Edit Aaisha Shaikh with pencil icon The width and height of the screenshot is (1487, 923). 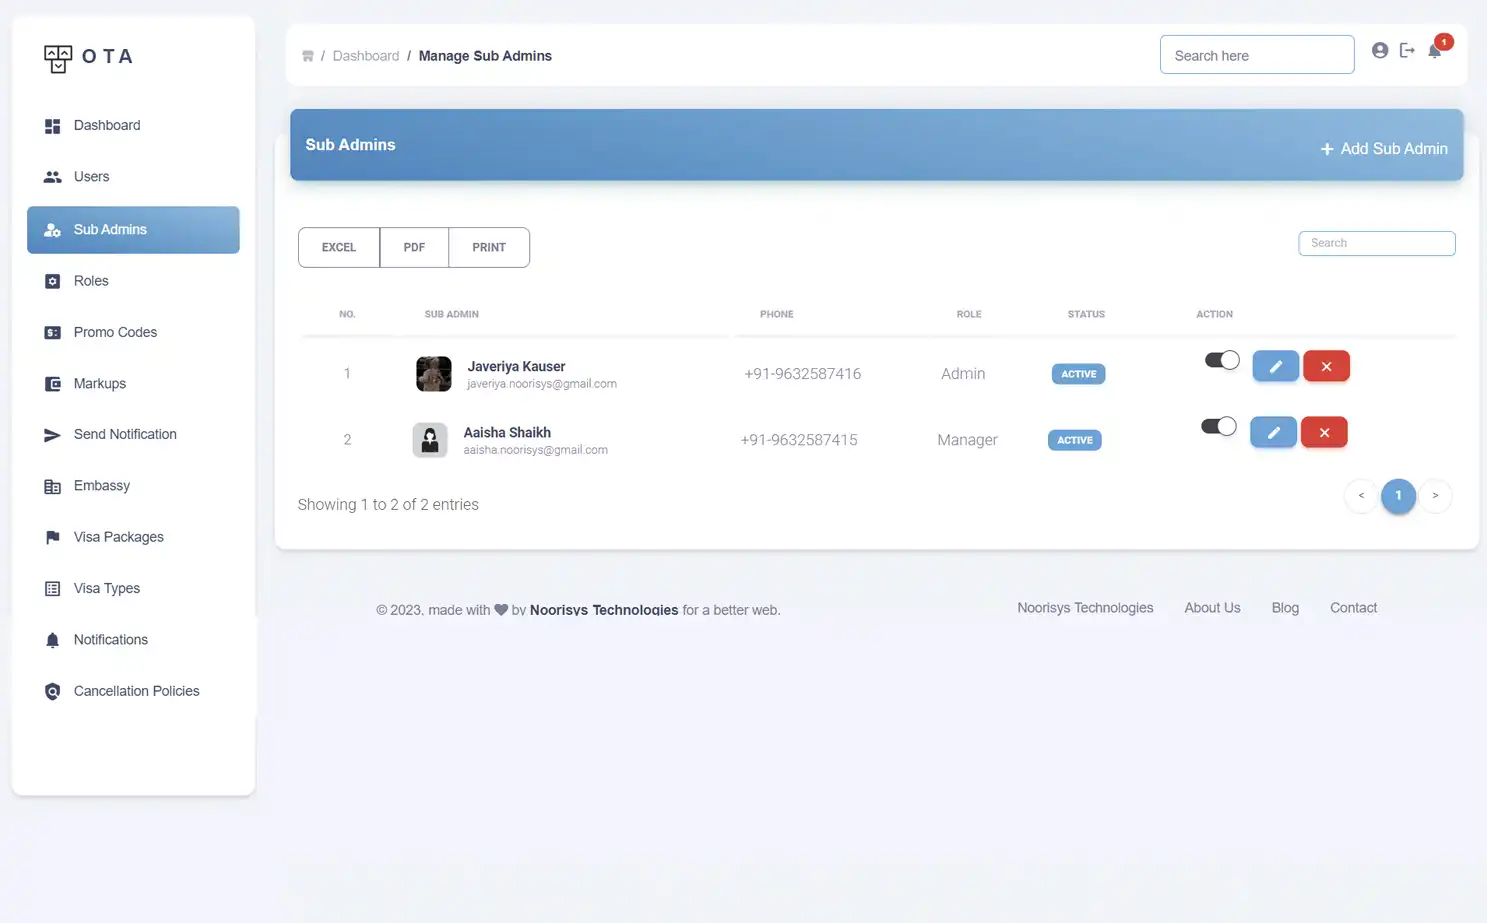coord(1273,432)
